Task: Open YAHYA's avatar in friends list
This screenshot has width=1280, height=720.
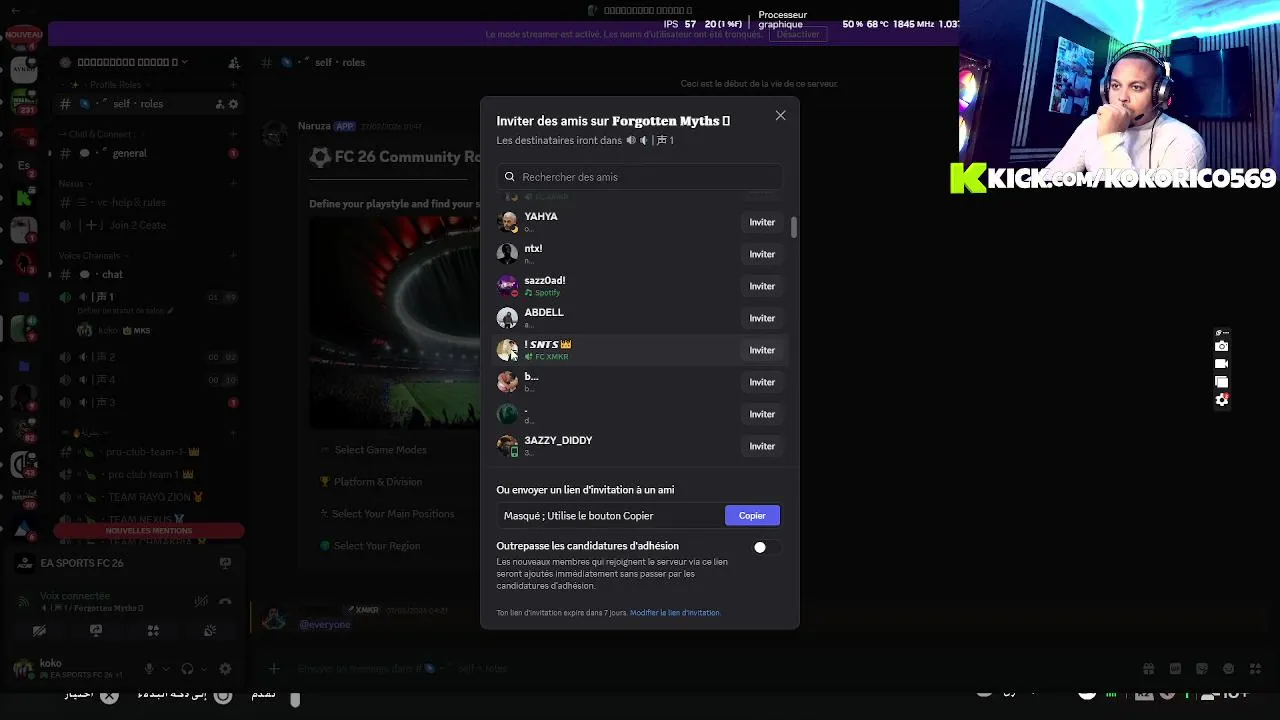Action: (508, 222)
